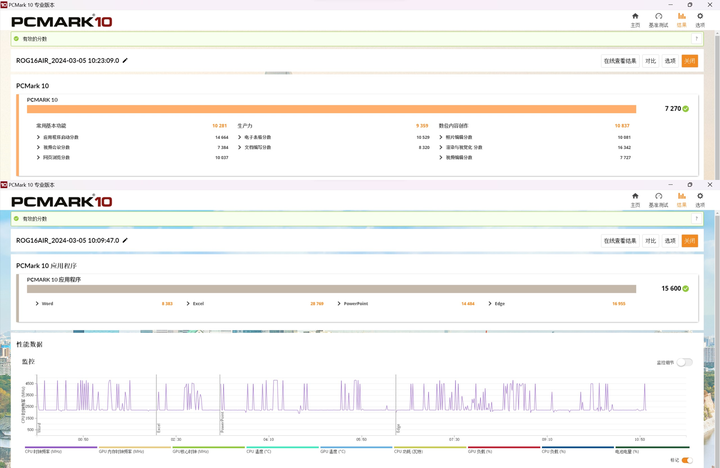Select GPU 温度 blue legend
This screenshot has height=468, width=720.
(x=356, y=450)
